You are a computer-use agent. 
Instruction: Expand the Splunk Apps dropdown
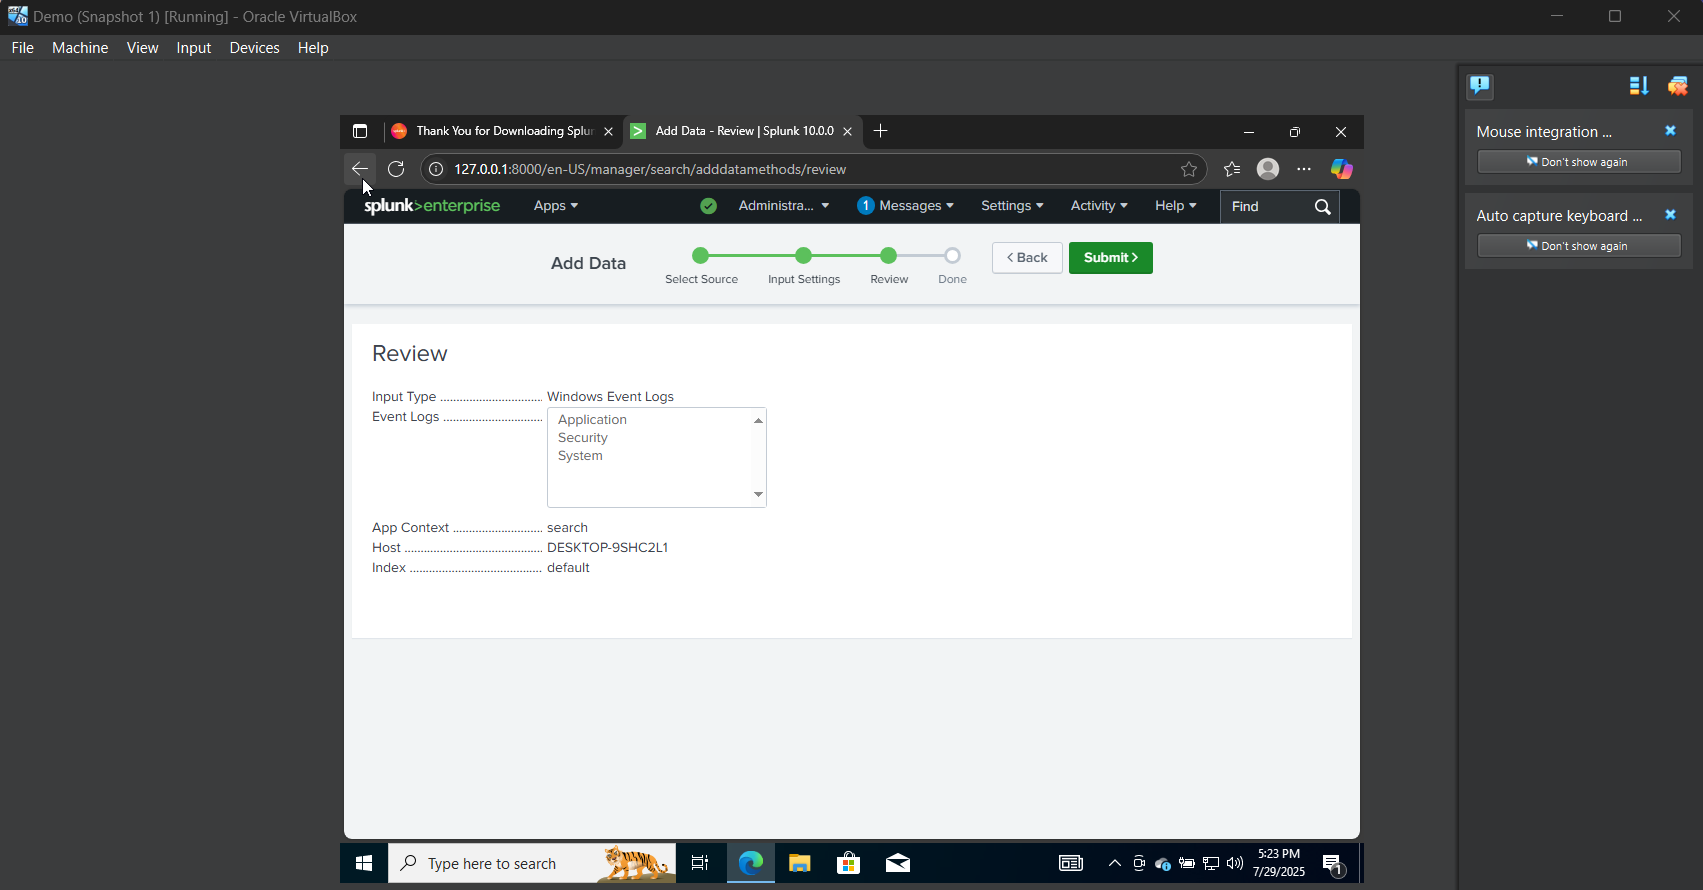[x=556, y=206]
